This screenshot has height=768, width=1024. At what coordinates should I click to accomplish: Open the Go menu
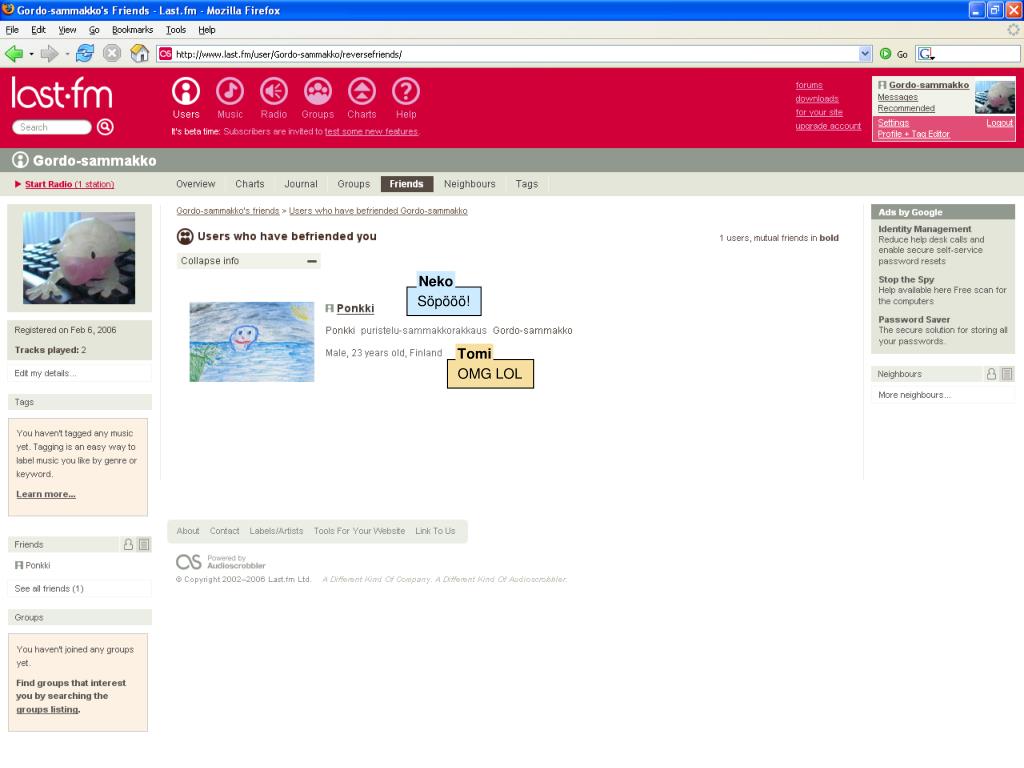[x=94, y=30]
